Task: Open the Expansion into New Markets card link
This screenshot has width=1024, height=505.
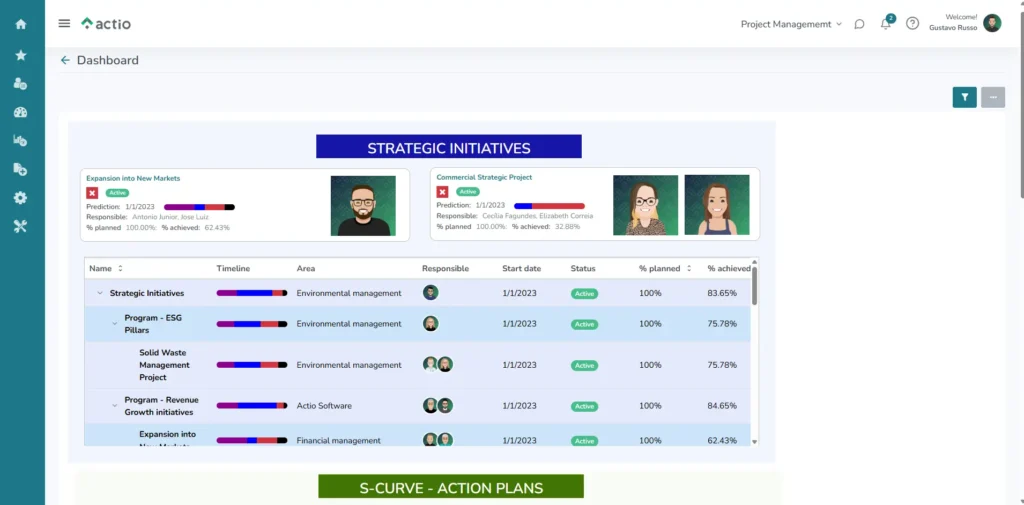Action: coord(133,178)
